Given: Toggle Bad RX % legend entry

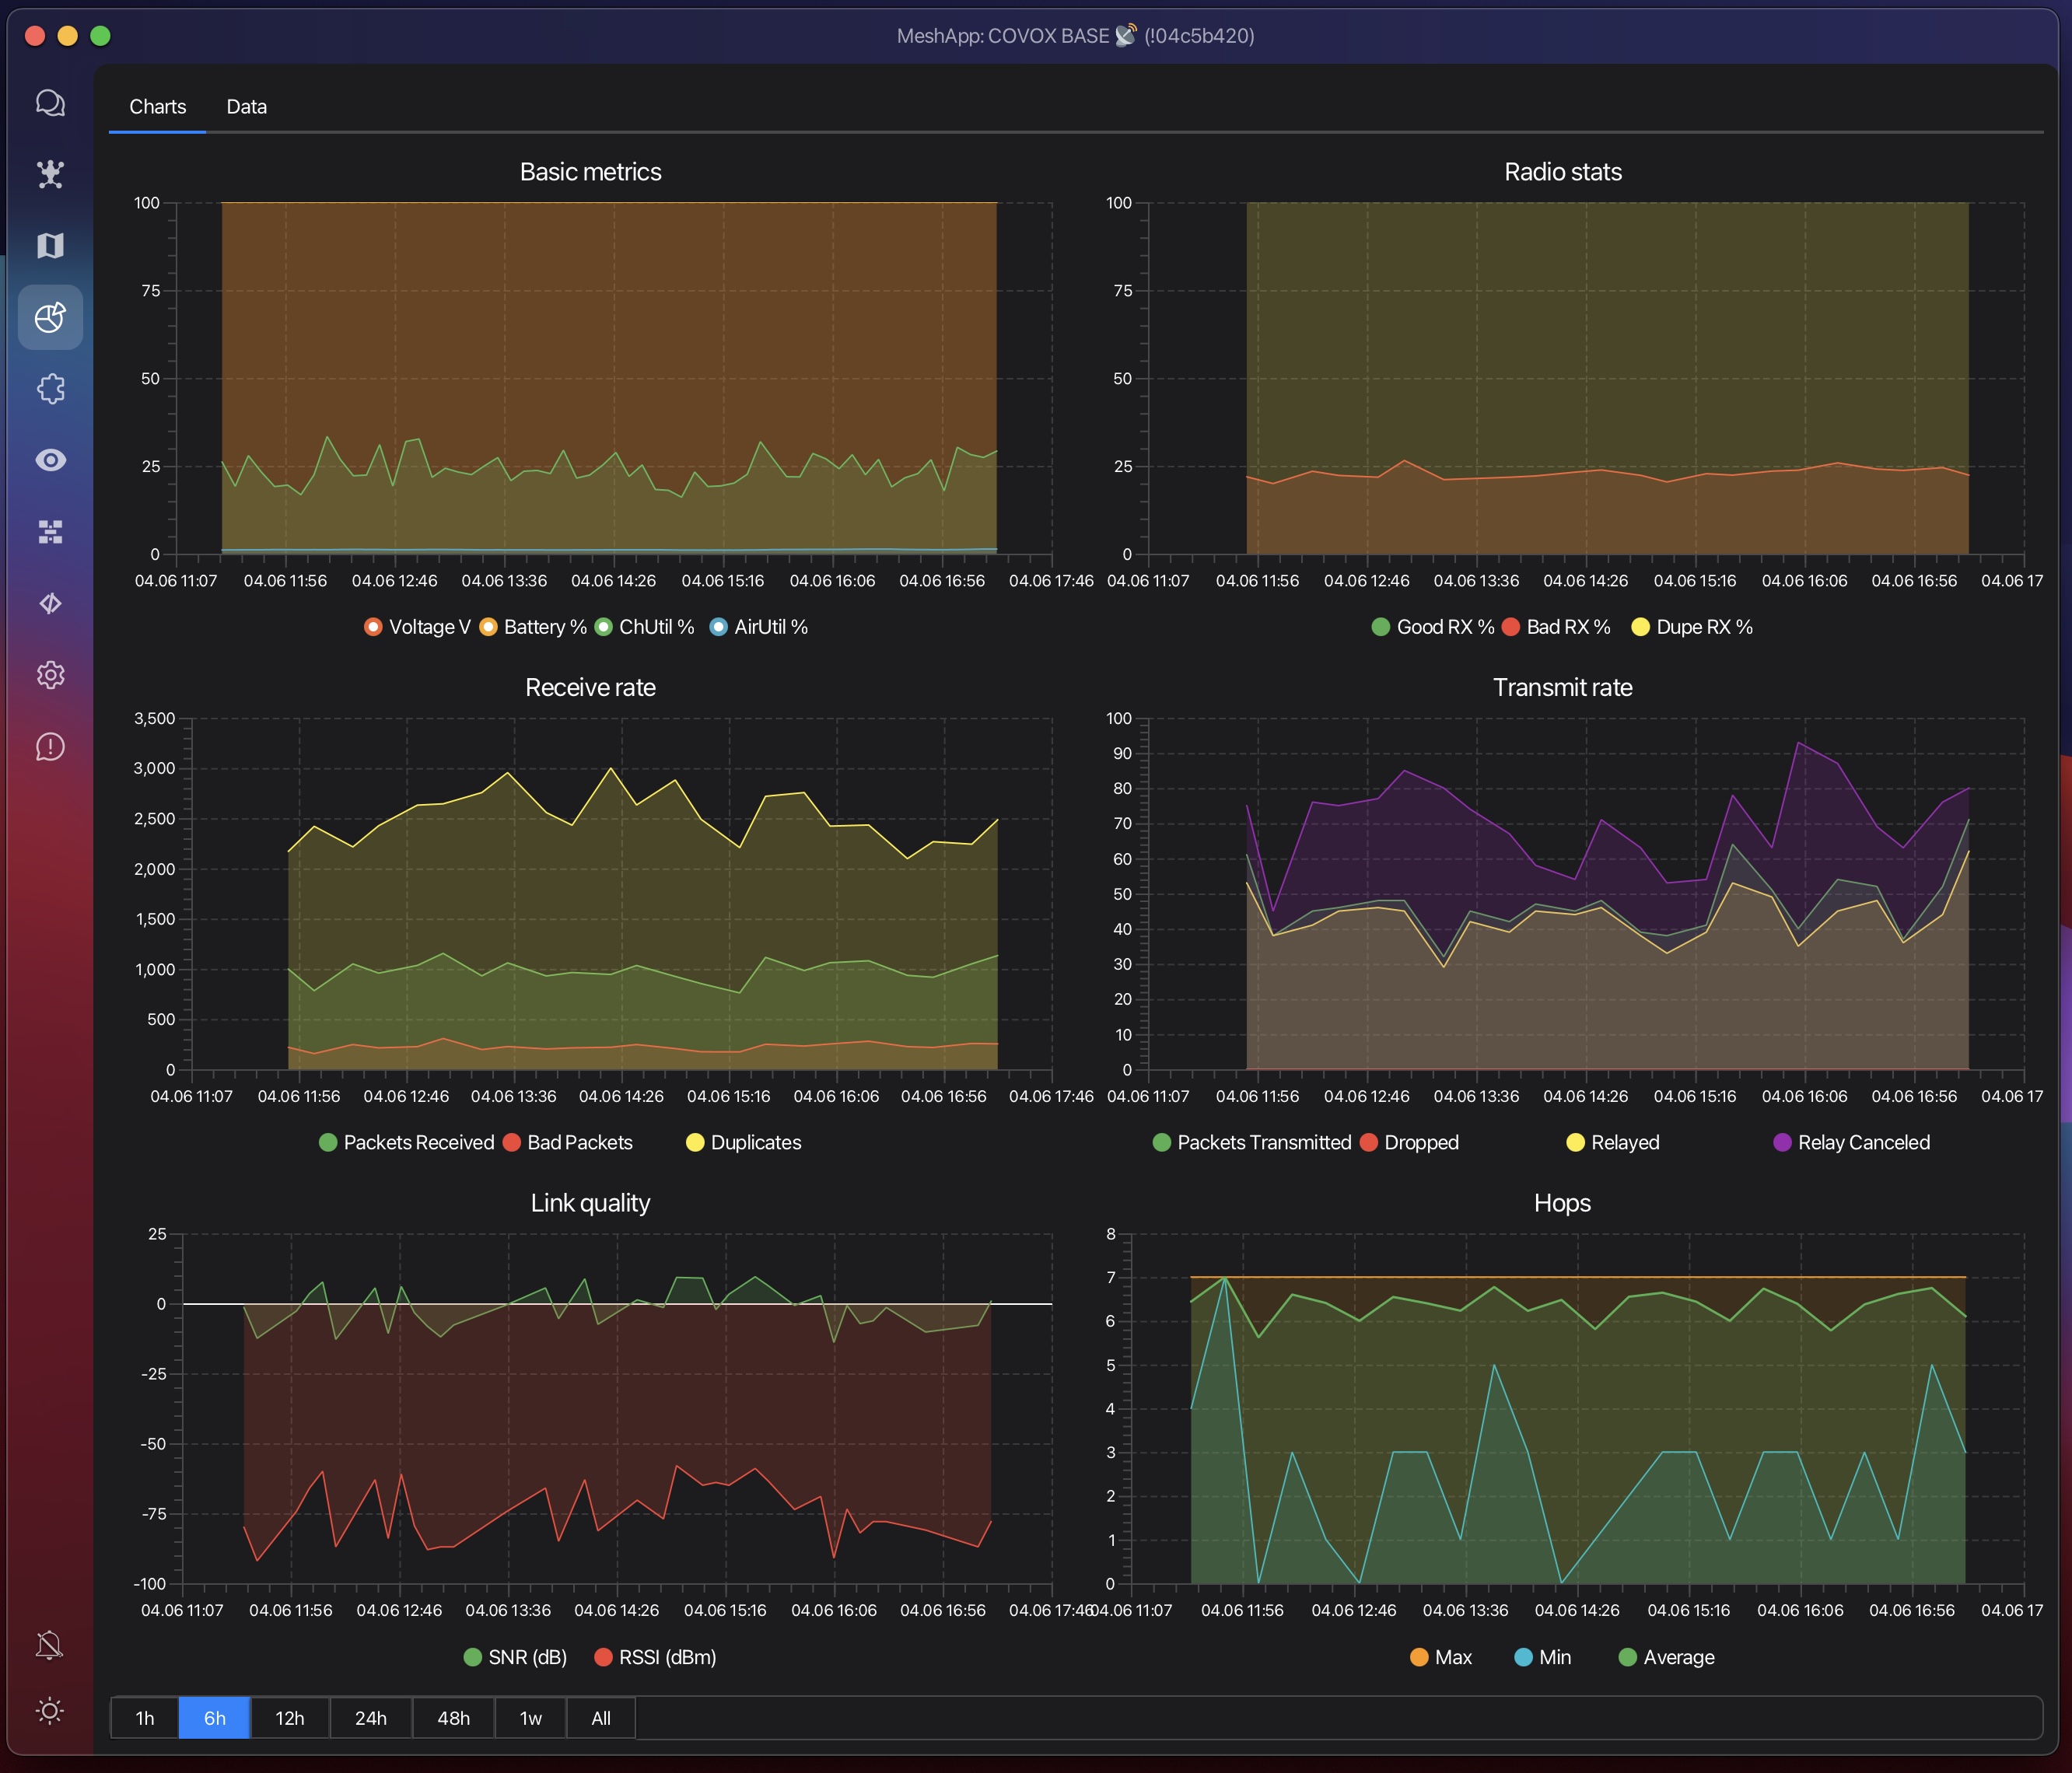Looking at the screenshot, I should pos(1556,627).
